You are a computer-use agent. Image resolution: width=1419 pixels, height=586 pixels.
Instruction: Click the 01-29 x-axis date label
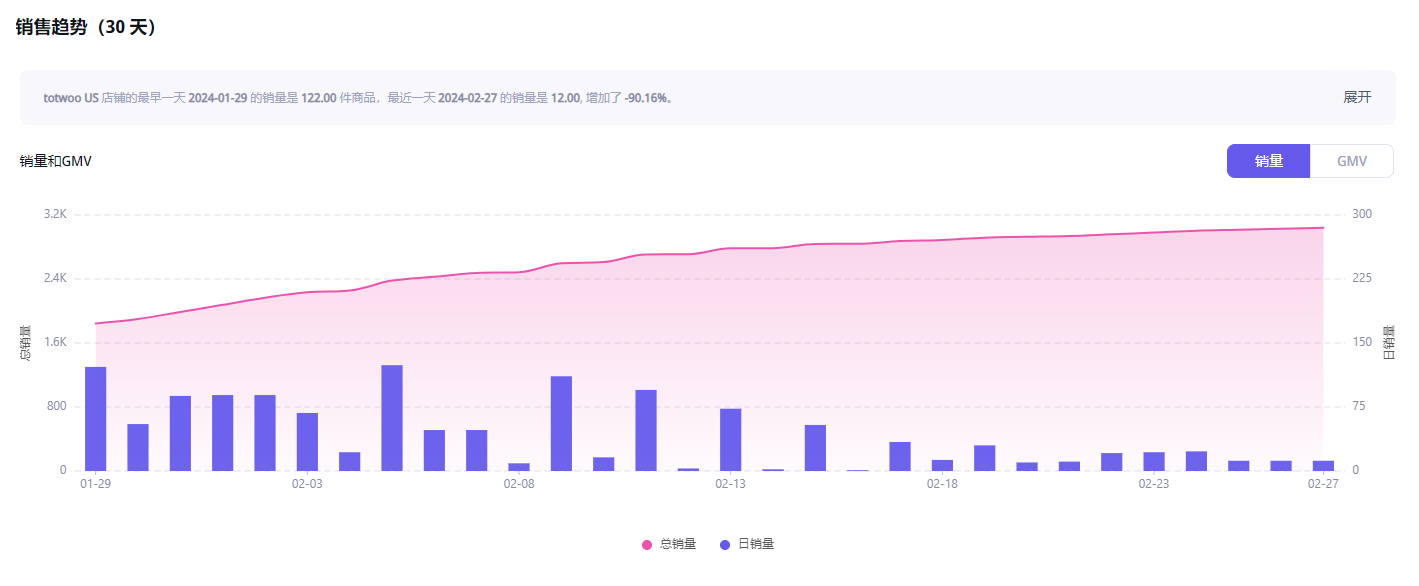pyautogui.click(x=96, y=484)
